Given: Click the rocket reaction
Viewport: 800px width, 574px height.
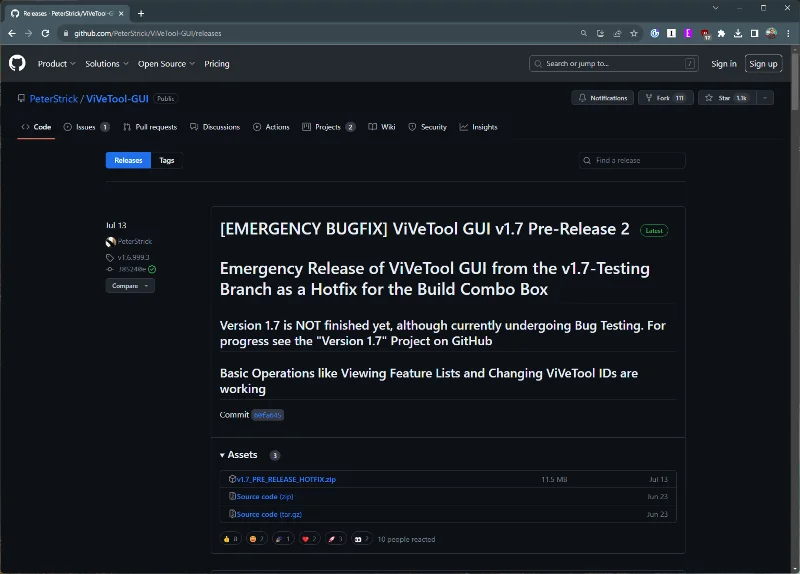Looking at the screenshot, I should coord(335,539).
